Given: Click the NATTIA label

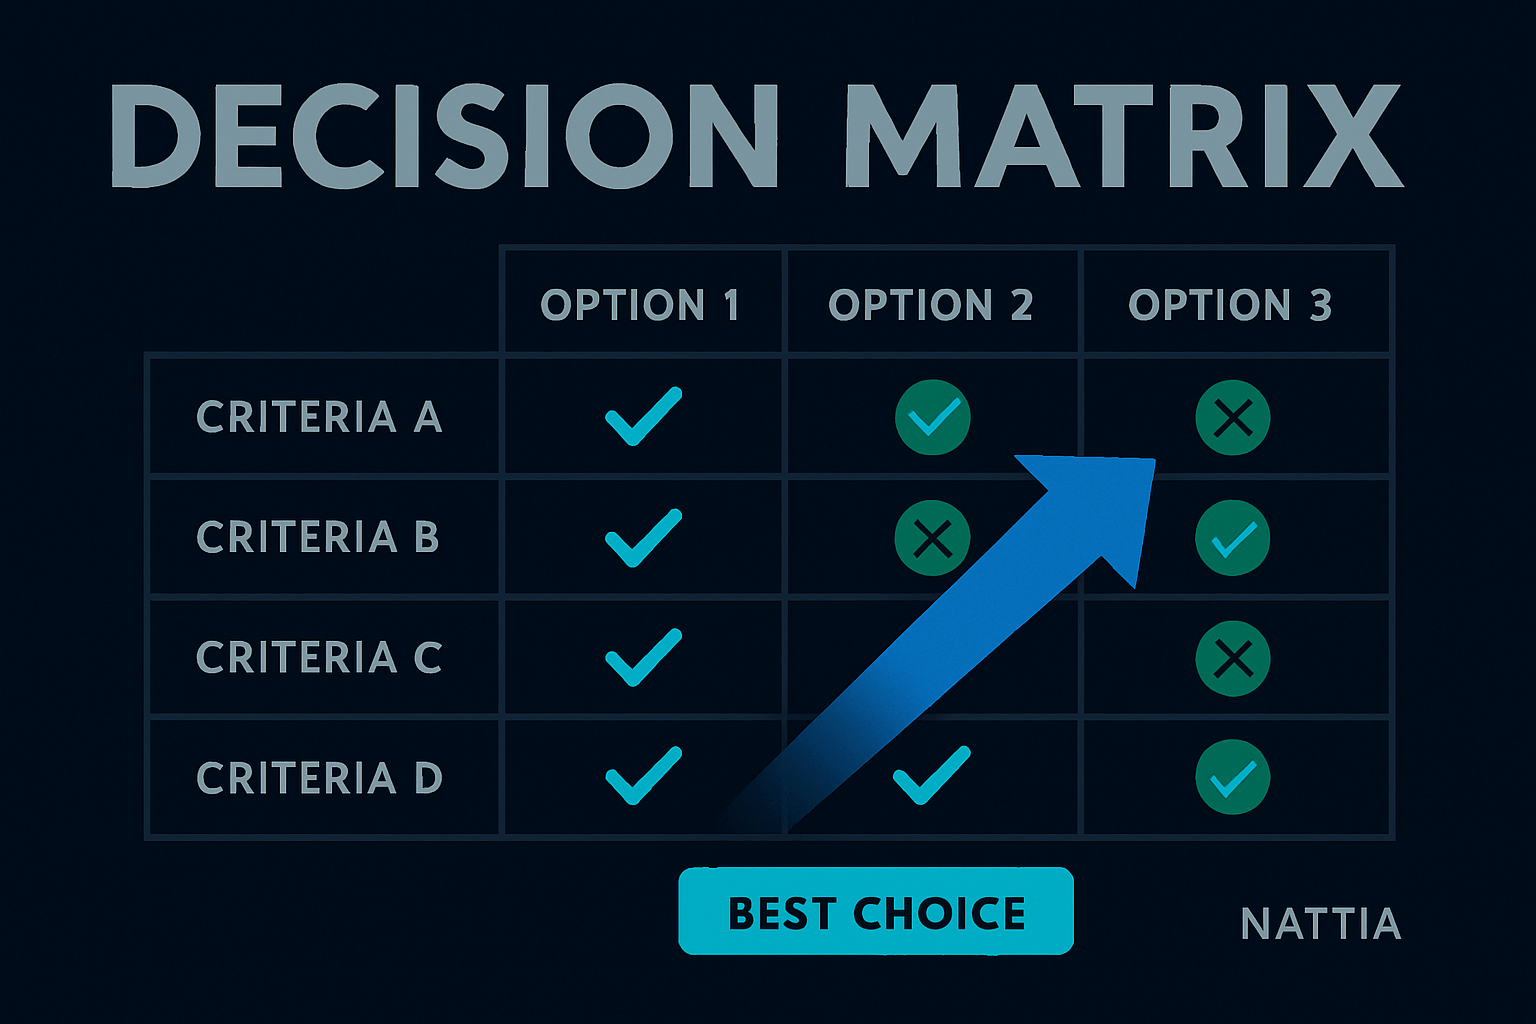Looking at the screenshot, I should 1320,924.
